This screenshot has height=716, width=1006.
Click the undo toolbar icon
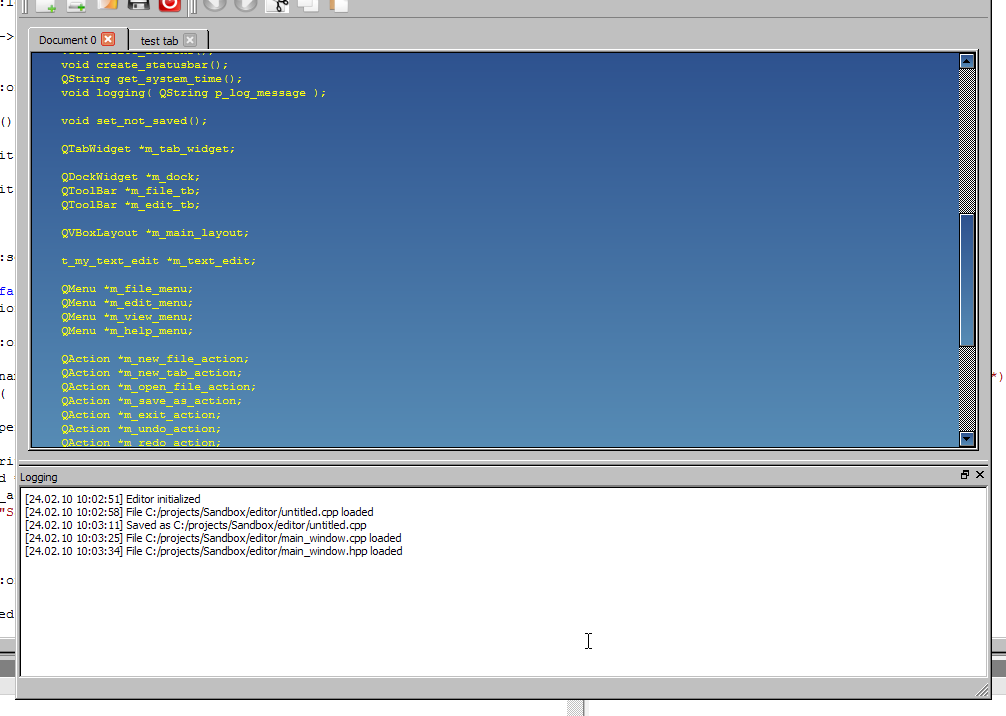pos(215,6)
